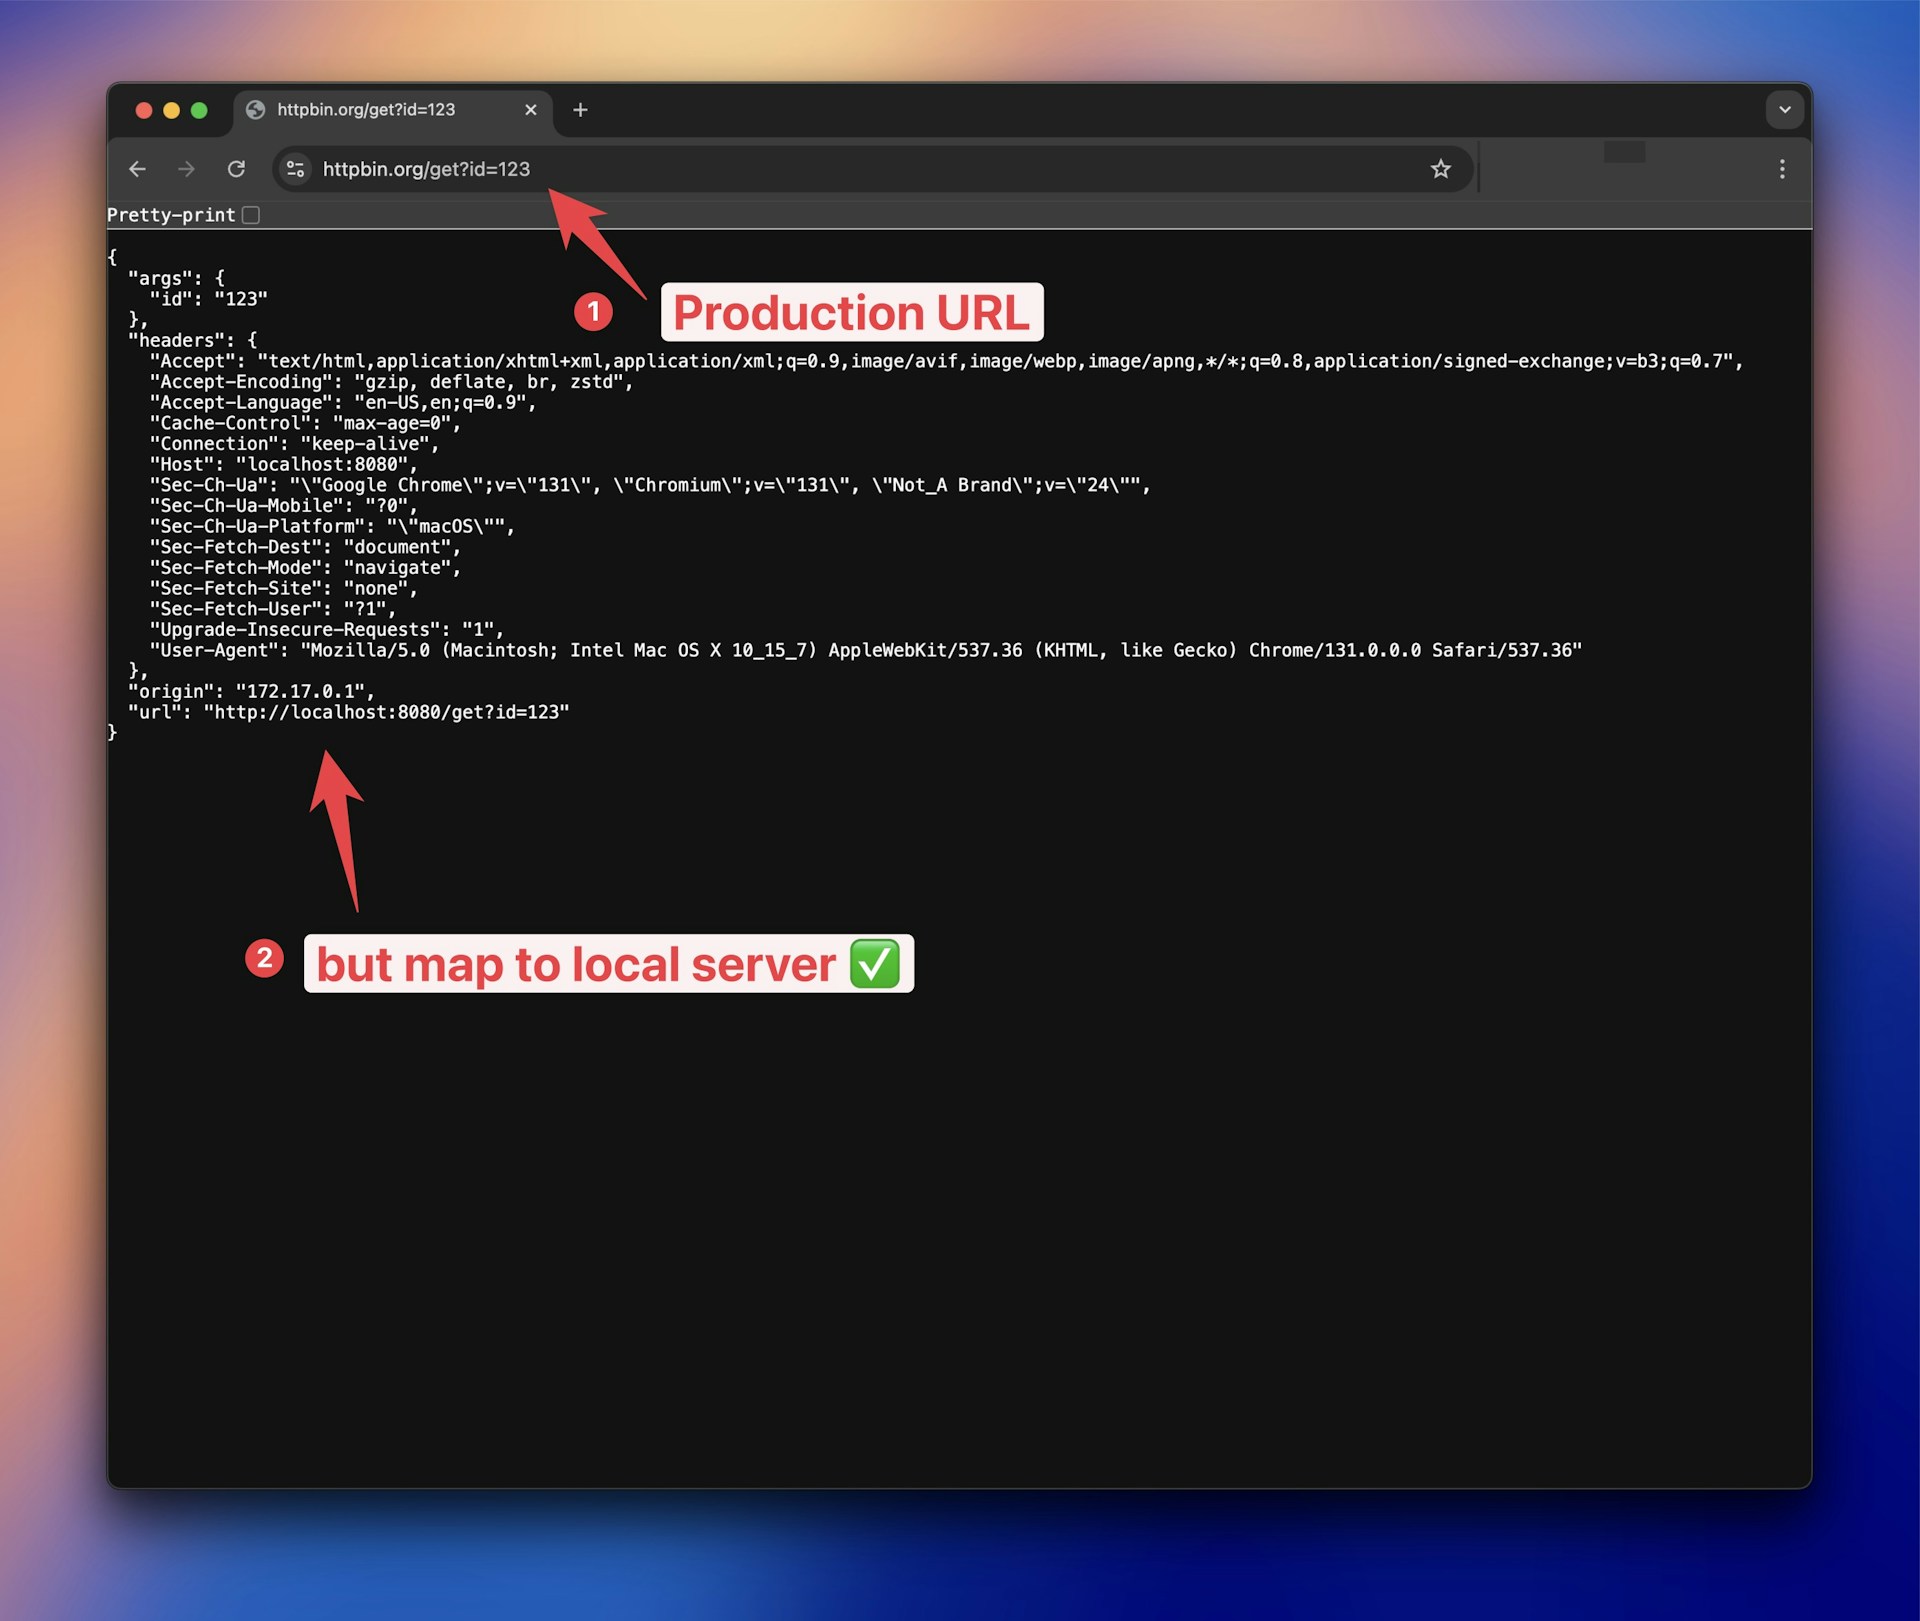1920x1621 pixels.
Task: Open the chevron dropdown at the window's top right
Action: click(x=1784, y=110)
